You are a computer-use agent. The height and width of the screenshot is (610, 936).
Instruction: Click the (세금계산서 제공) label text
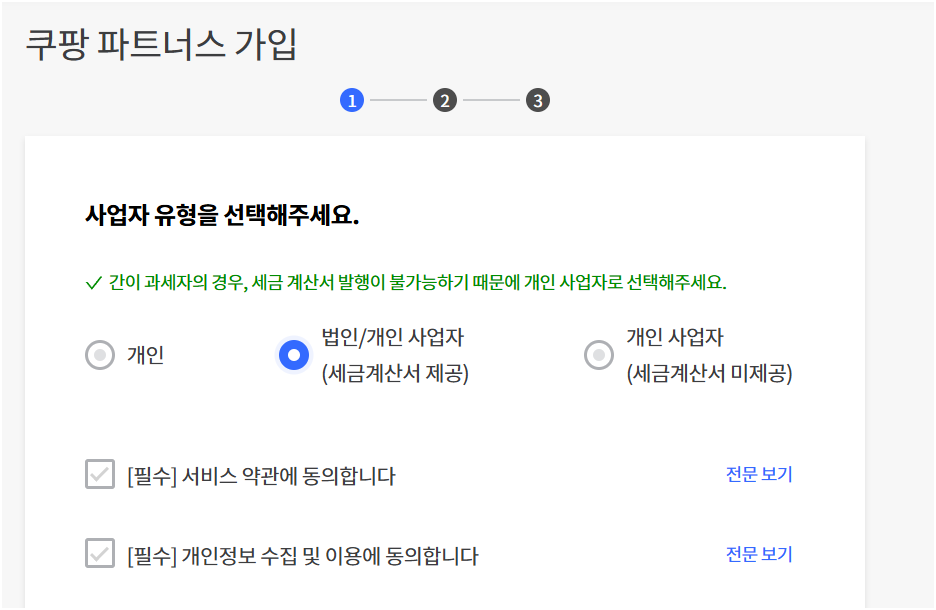coord(395,374)
